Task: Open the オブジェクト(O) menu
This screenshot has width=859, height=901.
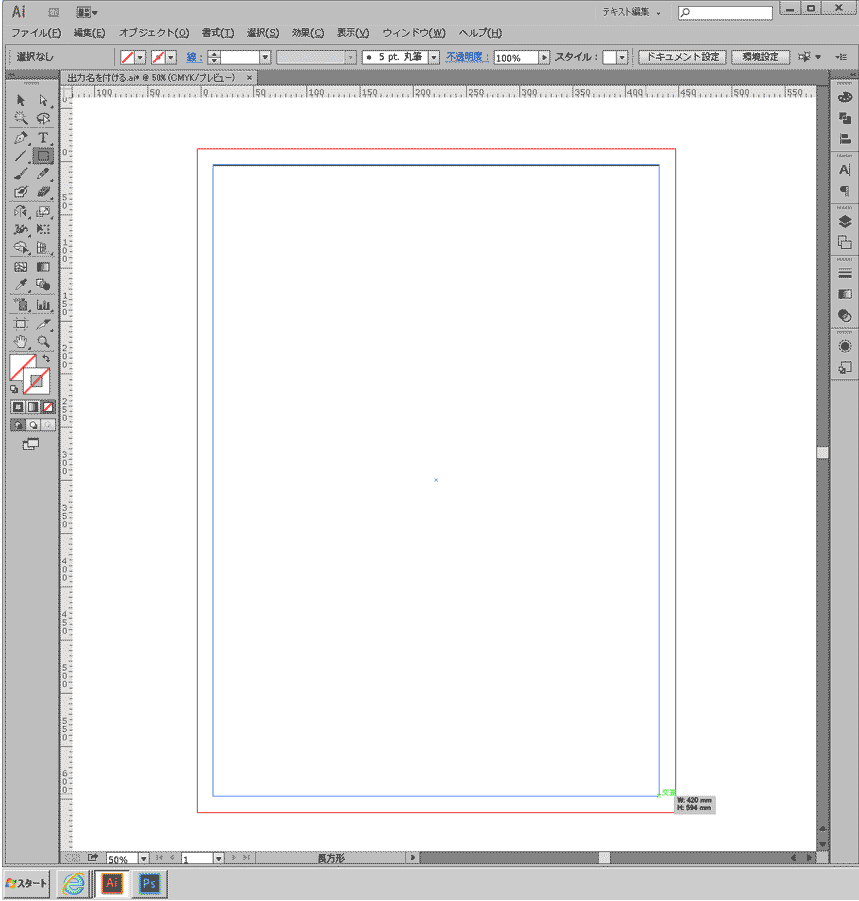Action: tap(153, 33)
